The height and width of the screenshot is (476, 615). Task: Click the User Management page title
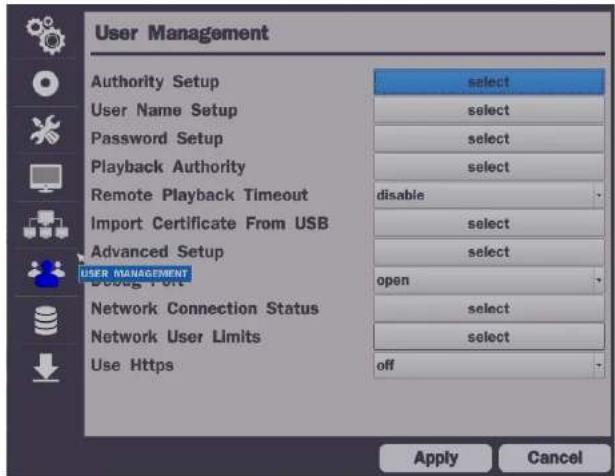(x=182, y=33)
